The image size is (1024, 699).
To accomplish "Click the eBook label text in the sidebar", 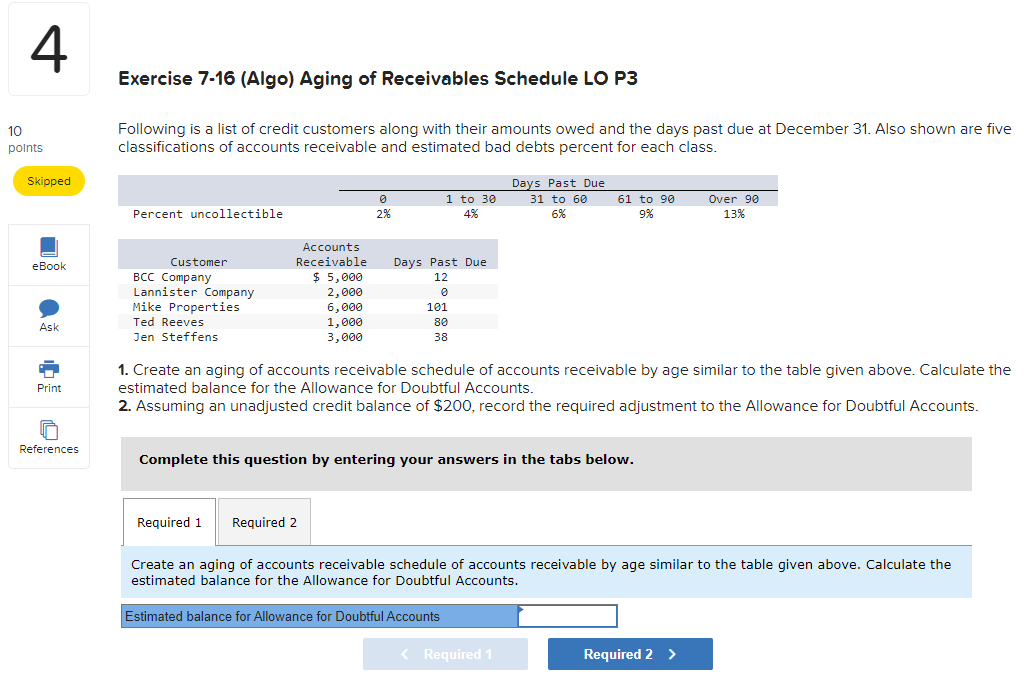I will coord(48,266).
